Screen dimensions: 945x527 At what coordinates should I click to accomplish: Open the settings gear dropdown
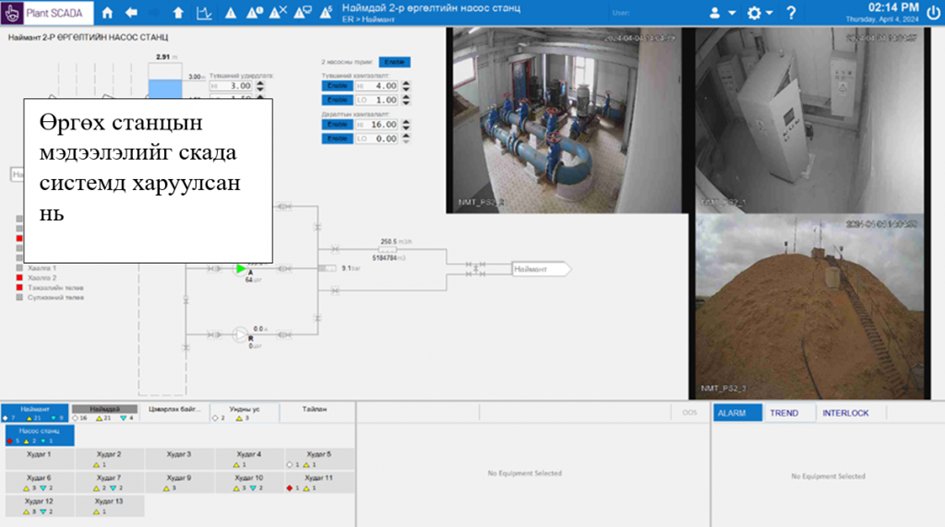pyautogui.click(x=759, y=13)
